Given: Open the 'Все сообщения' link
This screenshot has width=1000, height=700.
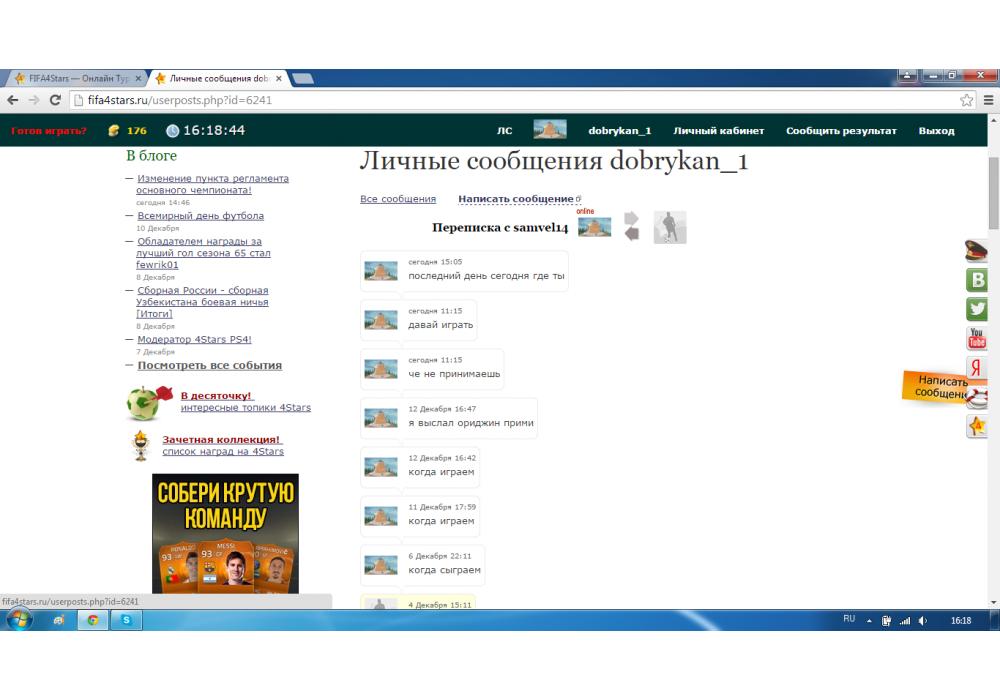Looking at the screenshot, I should click(398, 199).
